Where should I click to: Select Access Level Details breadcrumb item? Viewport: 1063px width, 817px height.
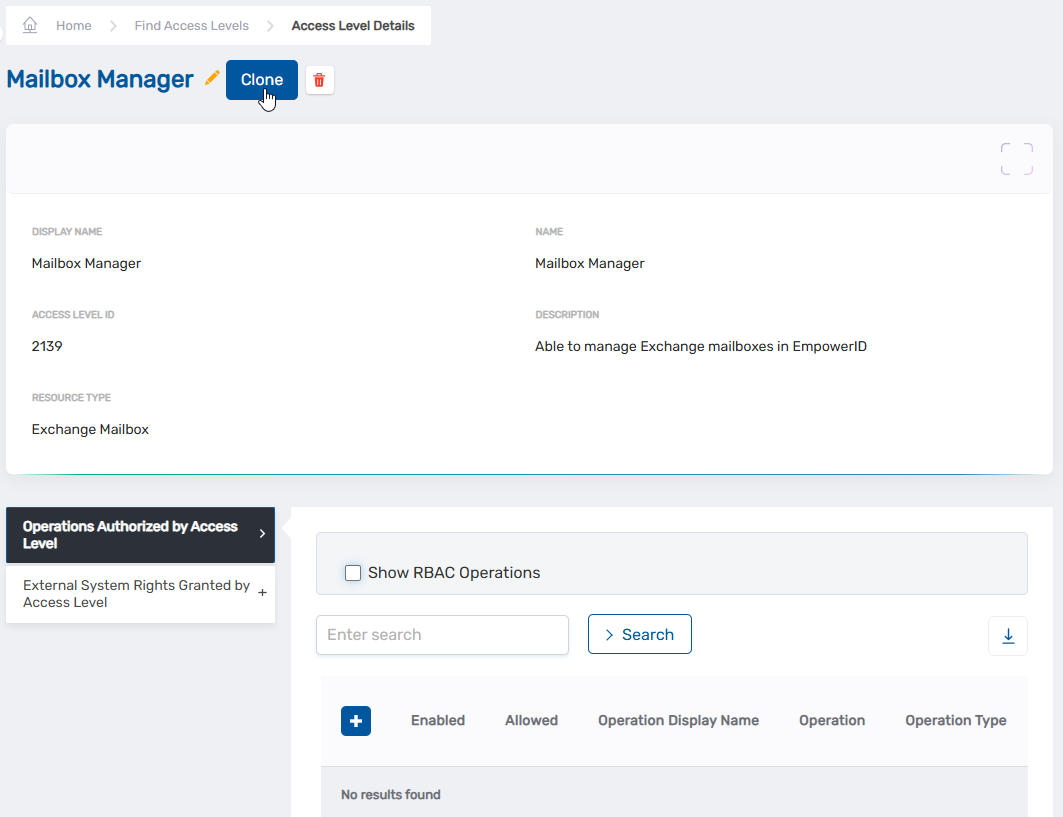(353, 26)
